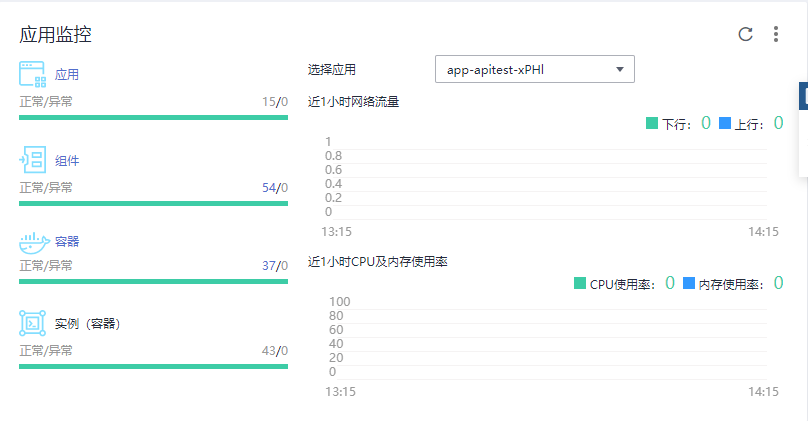Click the 应用 application window icon
Screen dimensions: 808x421
pyautogui.click(x=33, y=74)
